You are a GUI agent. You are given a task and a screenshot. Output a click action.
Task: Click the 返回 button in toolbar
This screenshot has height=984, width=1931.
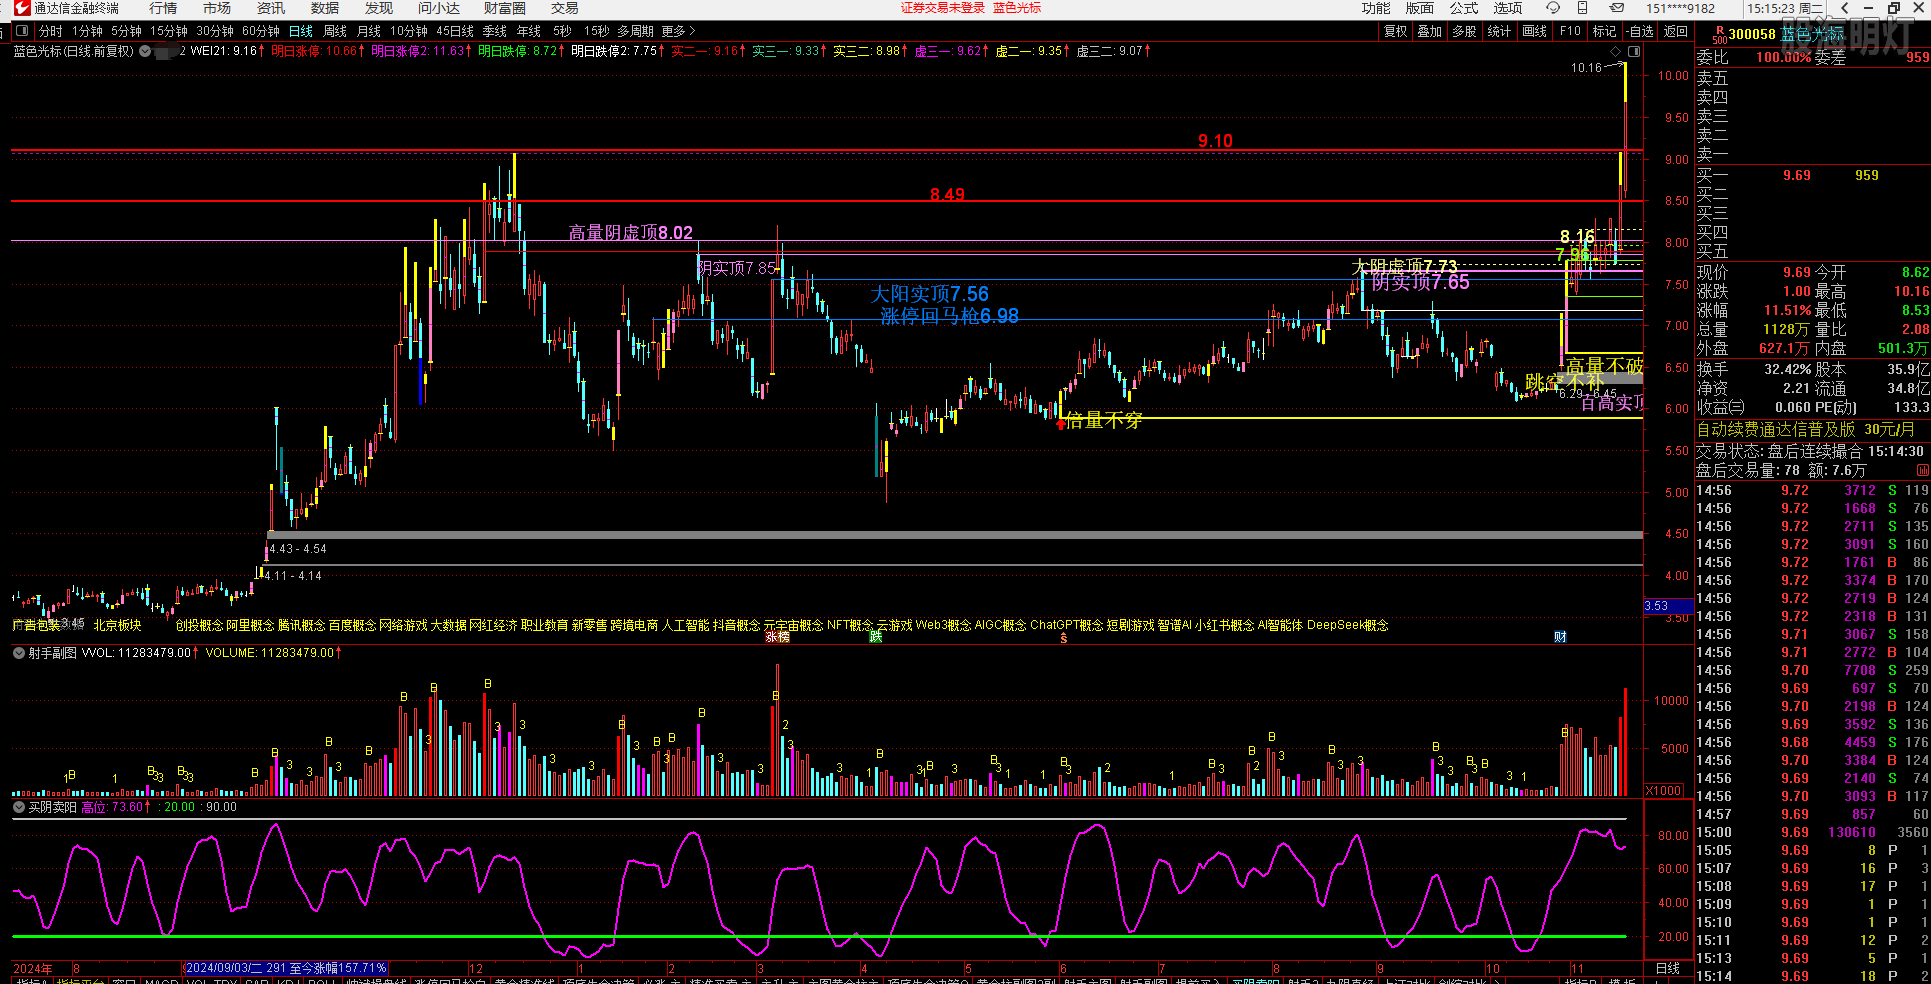pos(1676,31)
